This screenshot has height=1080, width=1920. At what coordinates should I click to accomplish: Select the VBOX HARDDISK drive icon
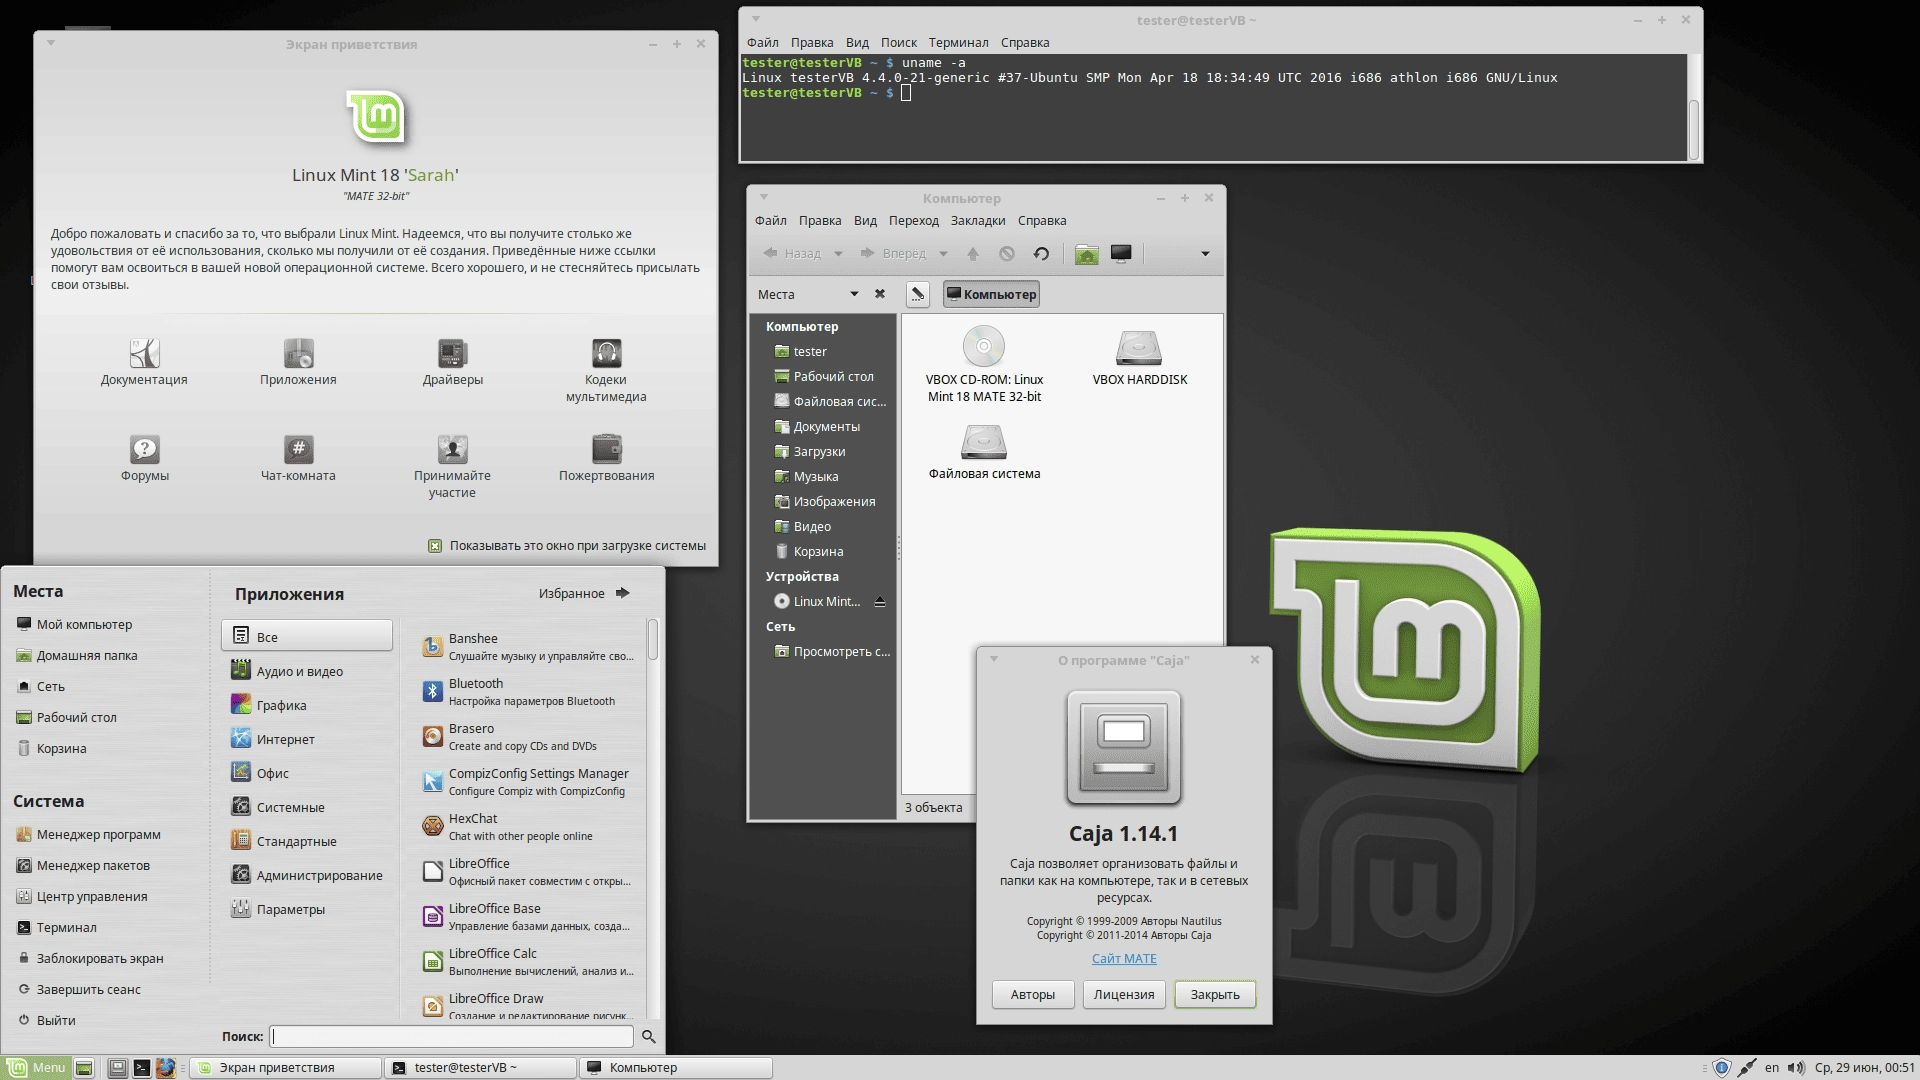tap(1139, 347)
